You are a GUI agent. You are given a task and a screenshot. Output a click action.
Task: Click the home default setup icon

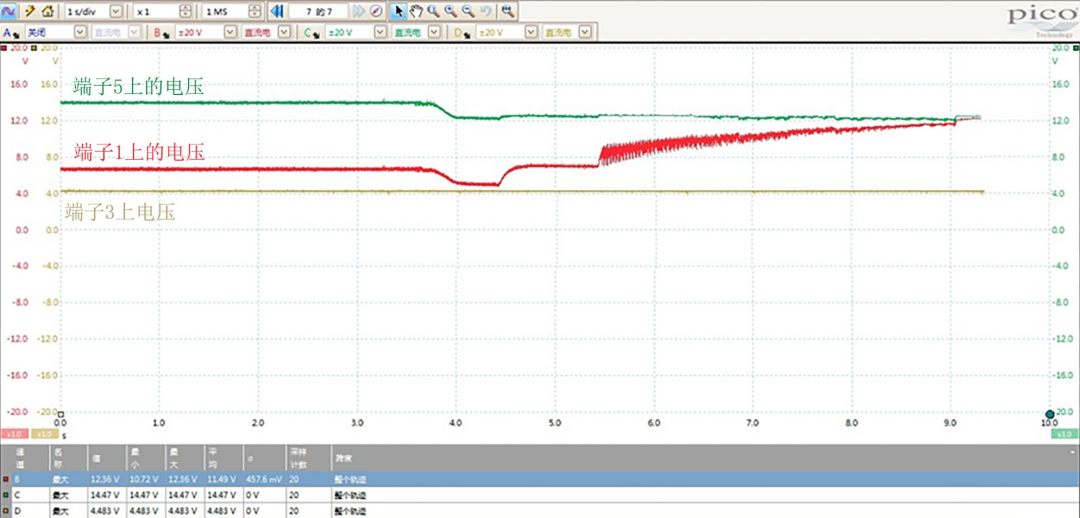(48, 11)
